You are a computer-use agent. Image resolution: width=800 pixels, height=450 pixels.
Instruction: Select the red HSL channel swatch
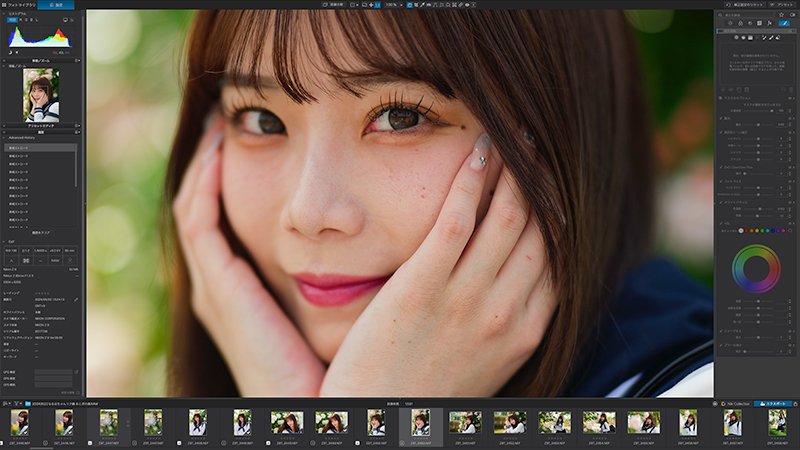pyautogui.click(x=746, y=231)
